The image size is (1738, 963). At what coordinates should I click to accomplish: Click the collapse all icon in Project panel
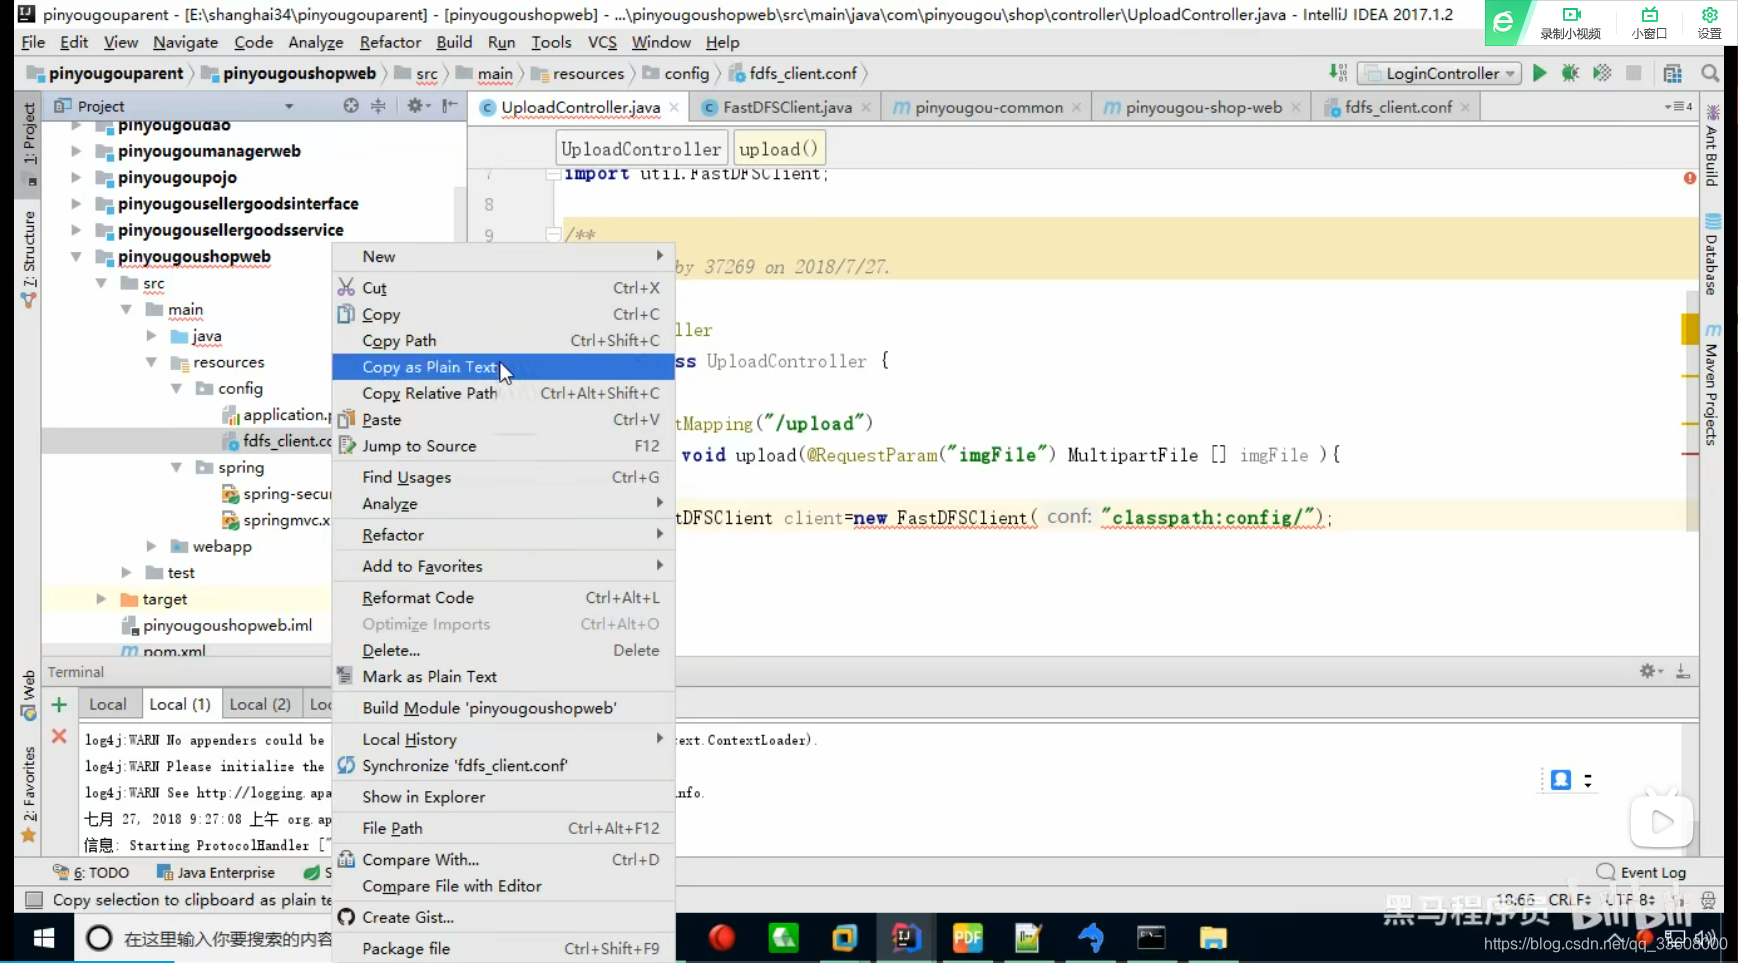pyautogui.click(x=378, y=106)
